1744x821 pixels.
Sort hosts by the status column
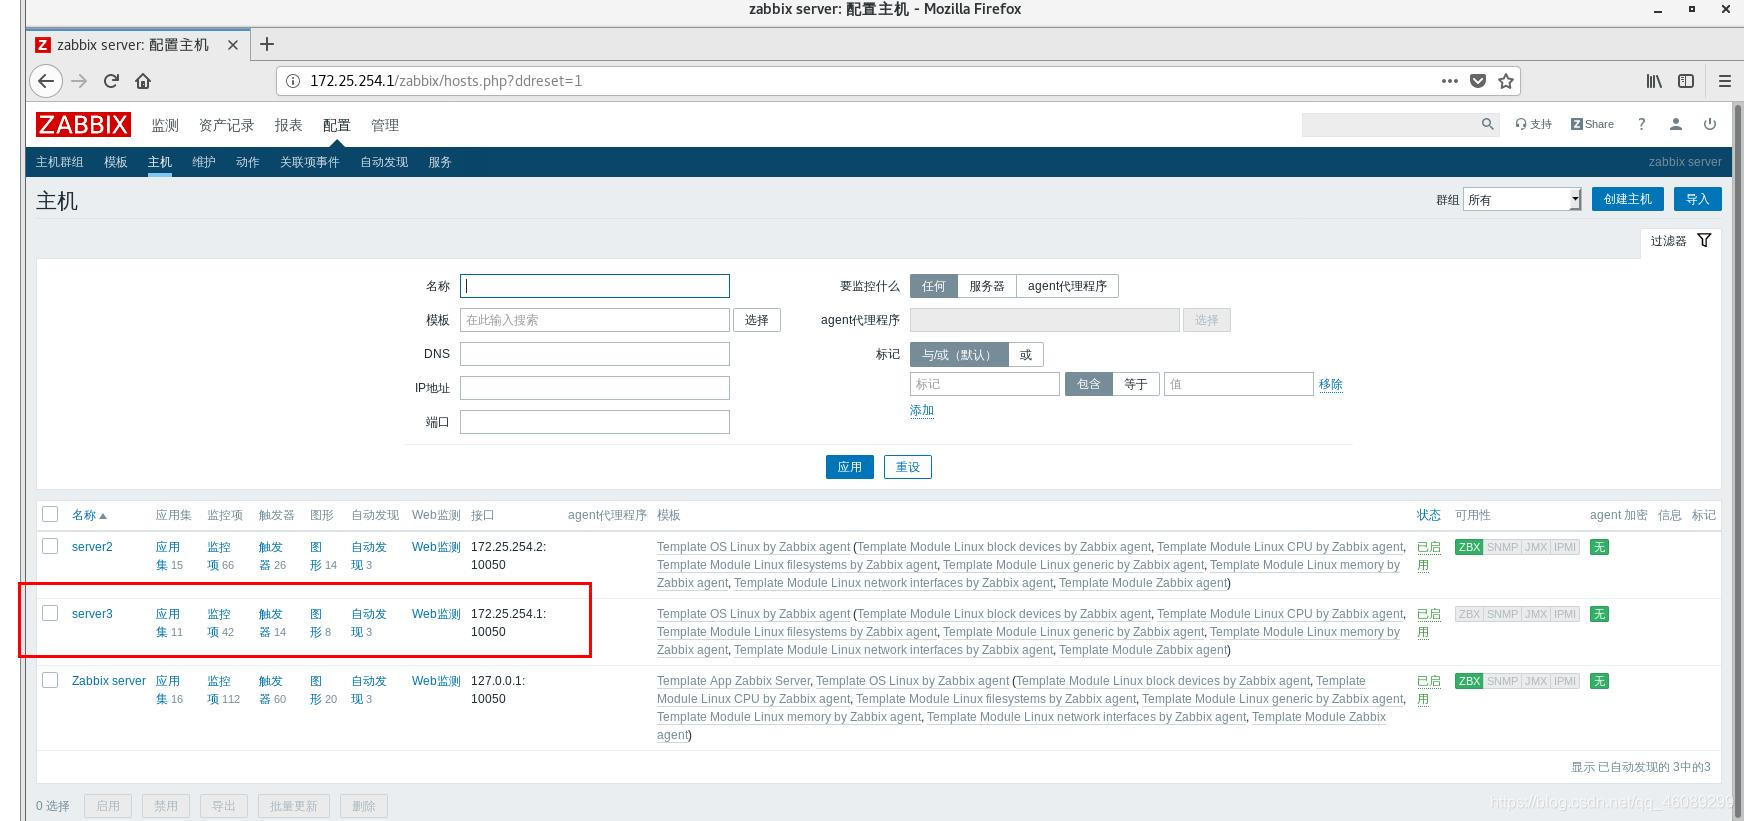(x=1428, y=515)
